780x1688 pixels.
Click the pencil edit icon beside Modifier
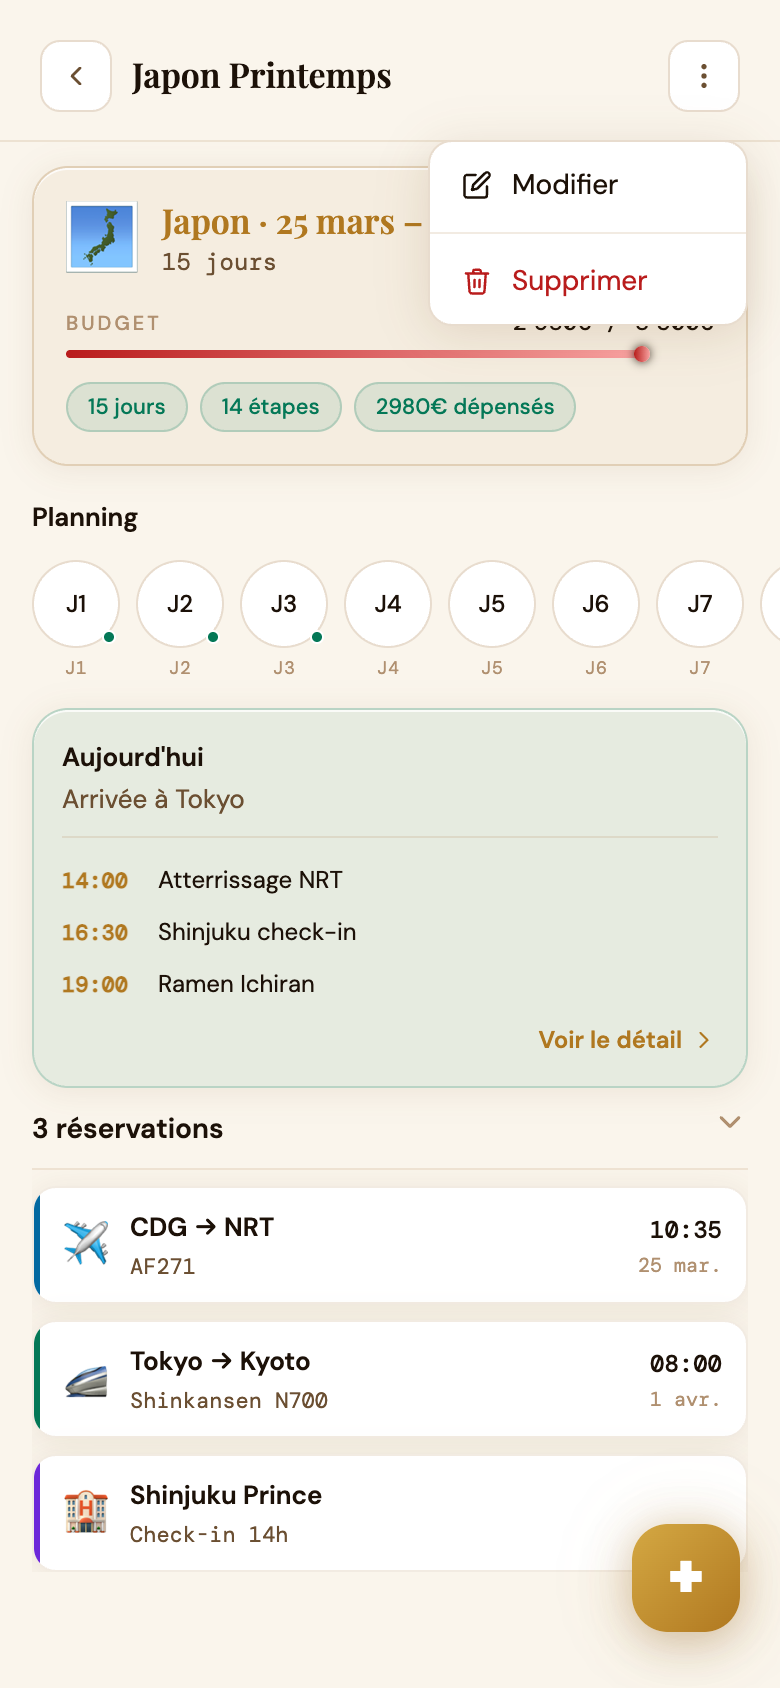[x=477, y=185]
